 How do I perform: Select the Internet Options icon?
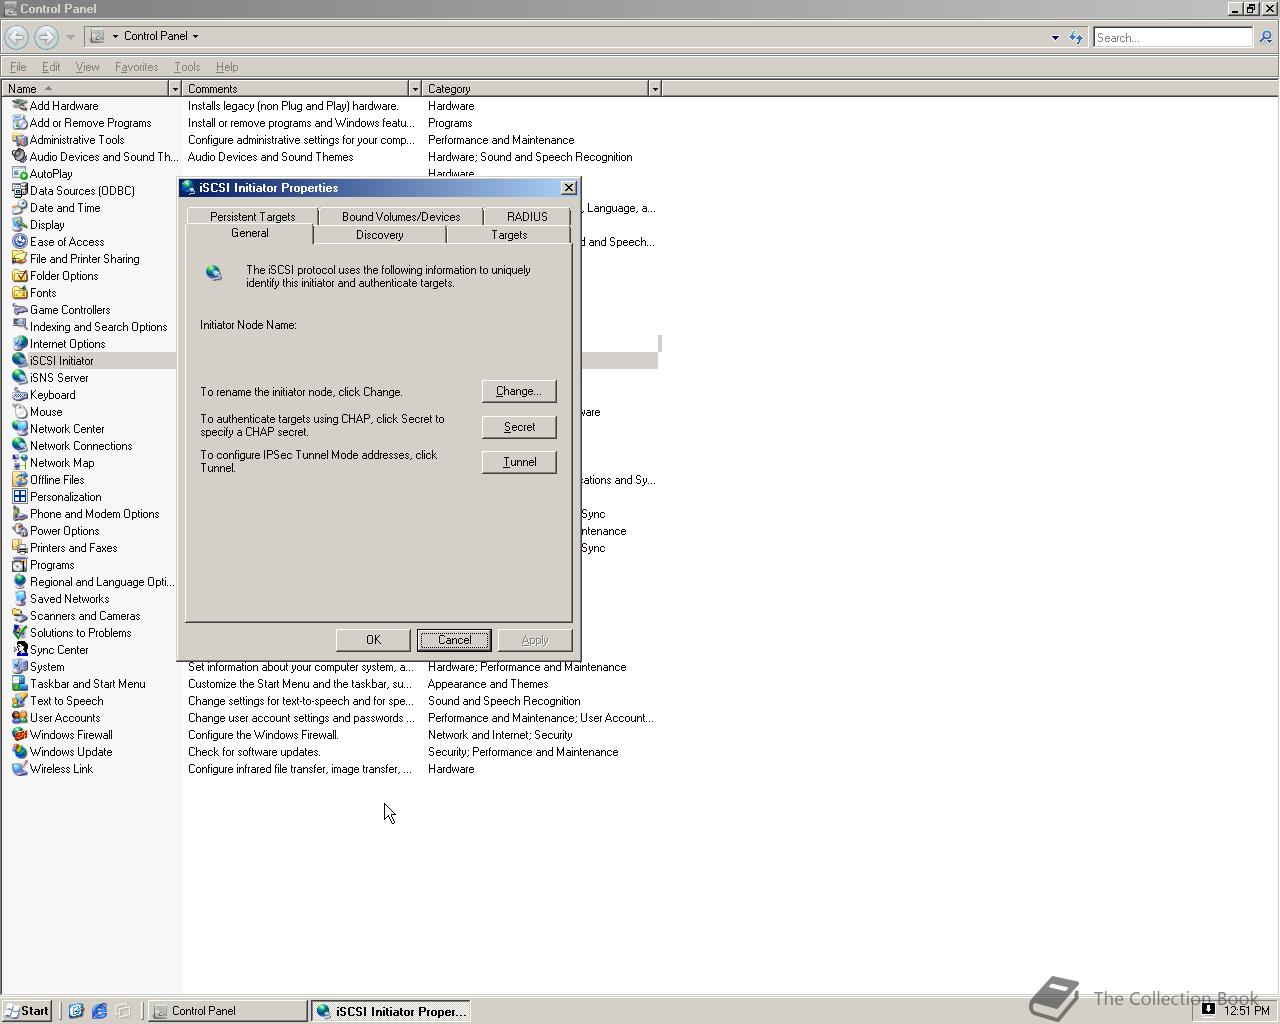click(x=19, y=344)
